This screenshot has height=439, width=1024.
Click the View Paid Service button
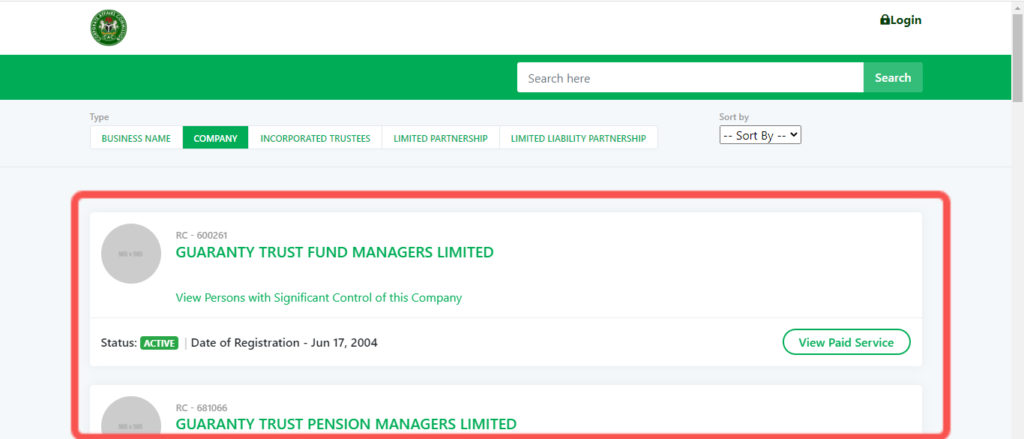click(x=846, y=342)
